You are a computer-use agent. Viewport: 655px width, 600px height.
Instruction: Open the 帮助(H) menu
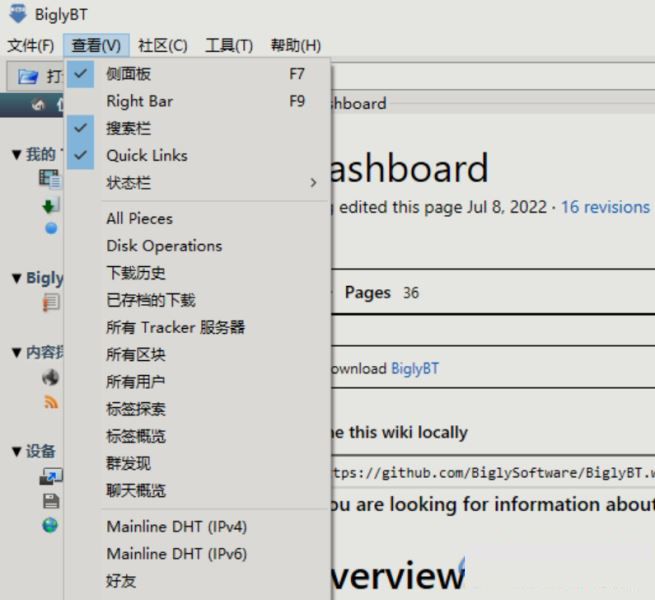[296, 45]
